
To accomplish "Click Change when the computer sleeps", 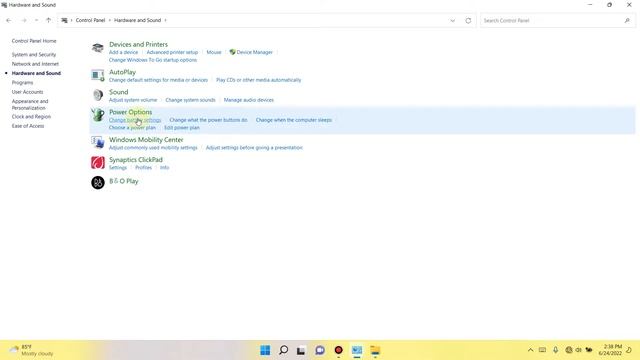I will (294, 120).
